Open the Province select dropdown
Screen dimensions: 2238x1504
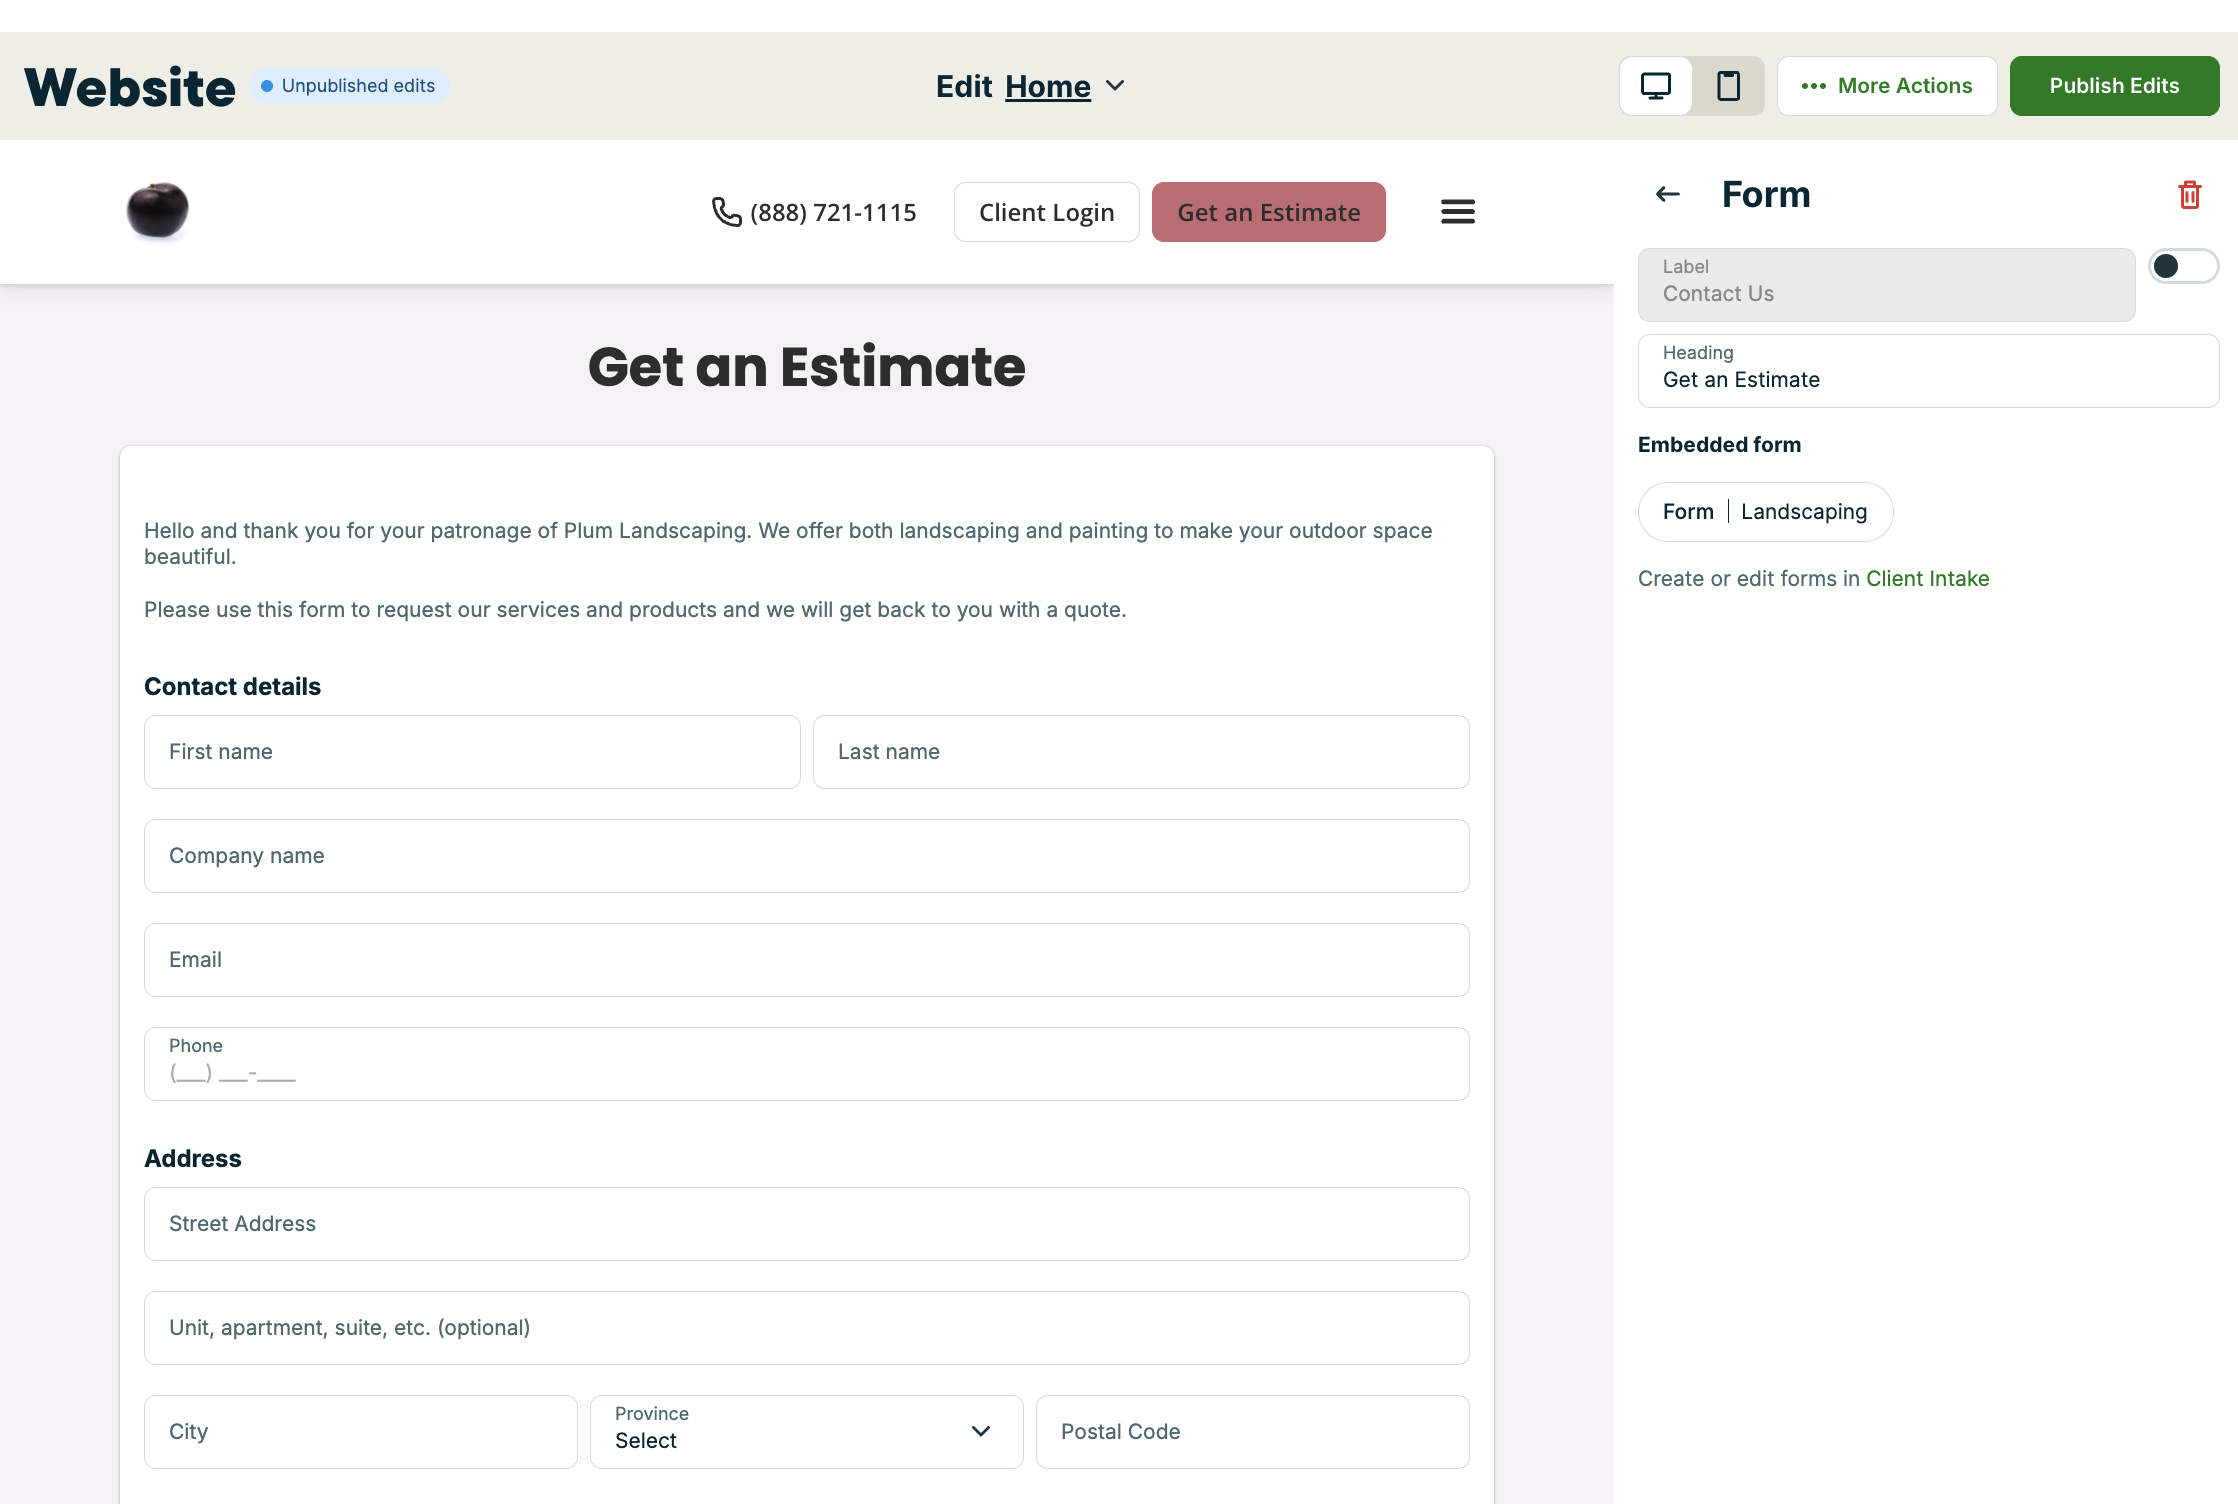tap(806, 1432)
